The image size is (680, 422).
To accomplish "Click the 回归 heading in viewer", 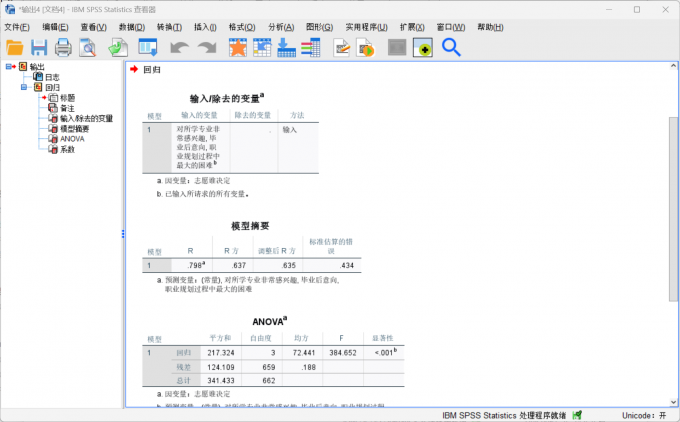I will (152, 69).
